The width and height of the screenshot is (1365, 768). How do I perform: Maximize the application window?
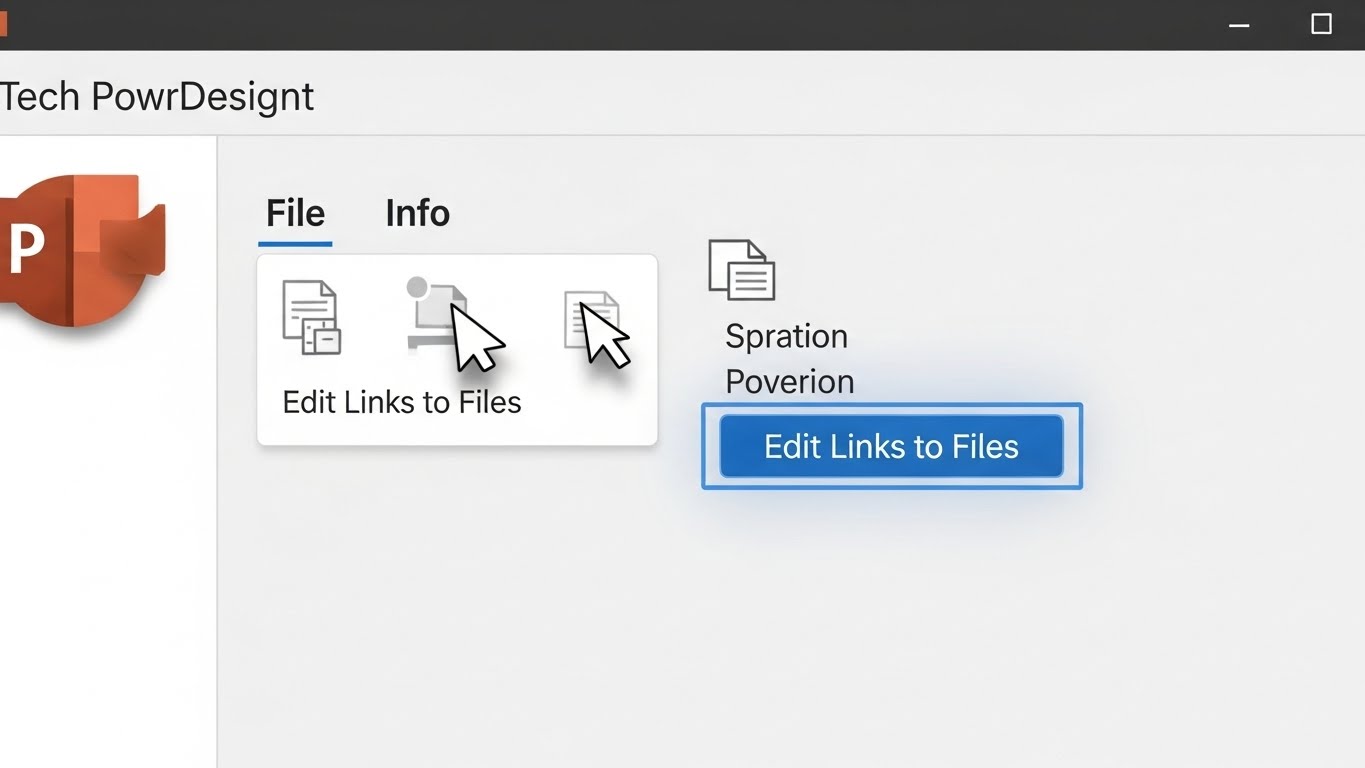click(1321, 24)
